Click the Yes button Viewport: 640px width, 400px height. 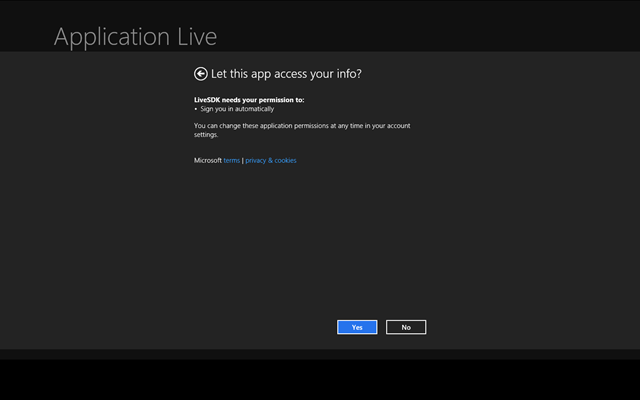(357, 327)
